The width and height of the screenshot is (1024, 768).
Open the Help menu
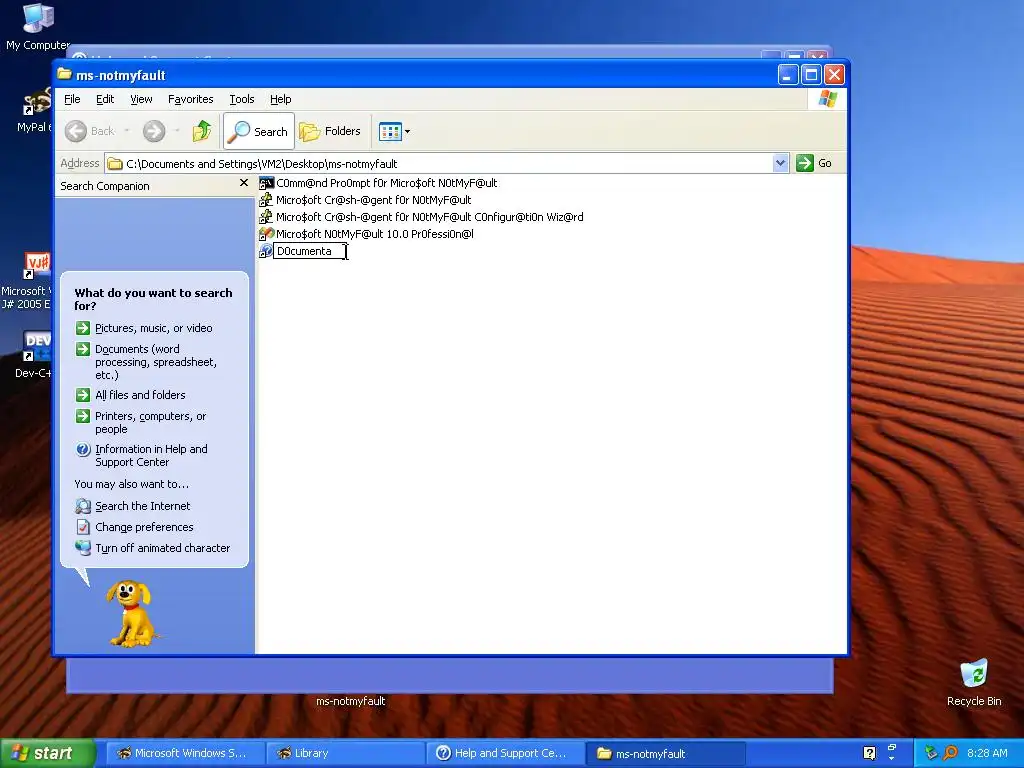tap(280, 99)
